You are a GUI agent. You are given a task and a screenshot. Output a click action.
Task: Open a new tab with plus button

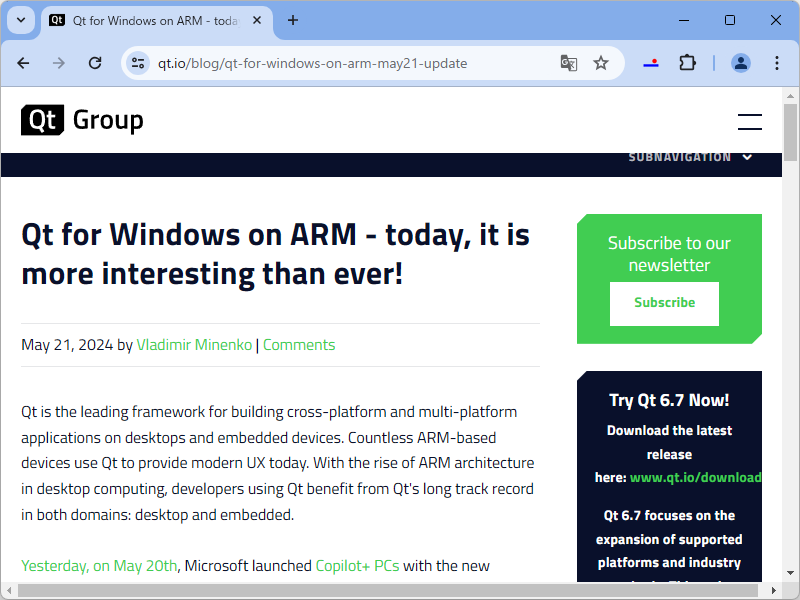293,20
